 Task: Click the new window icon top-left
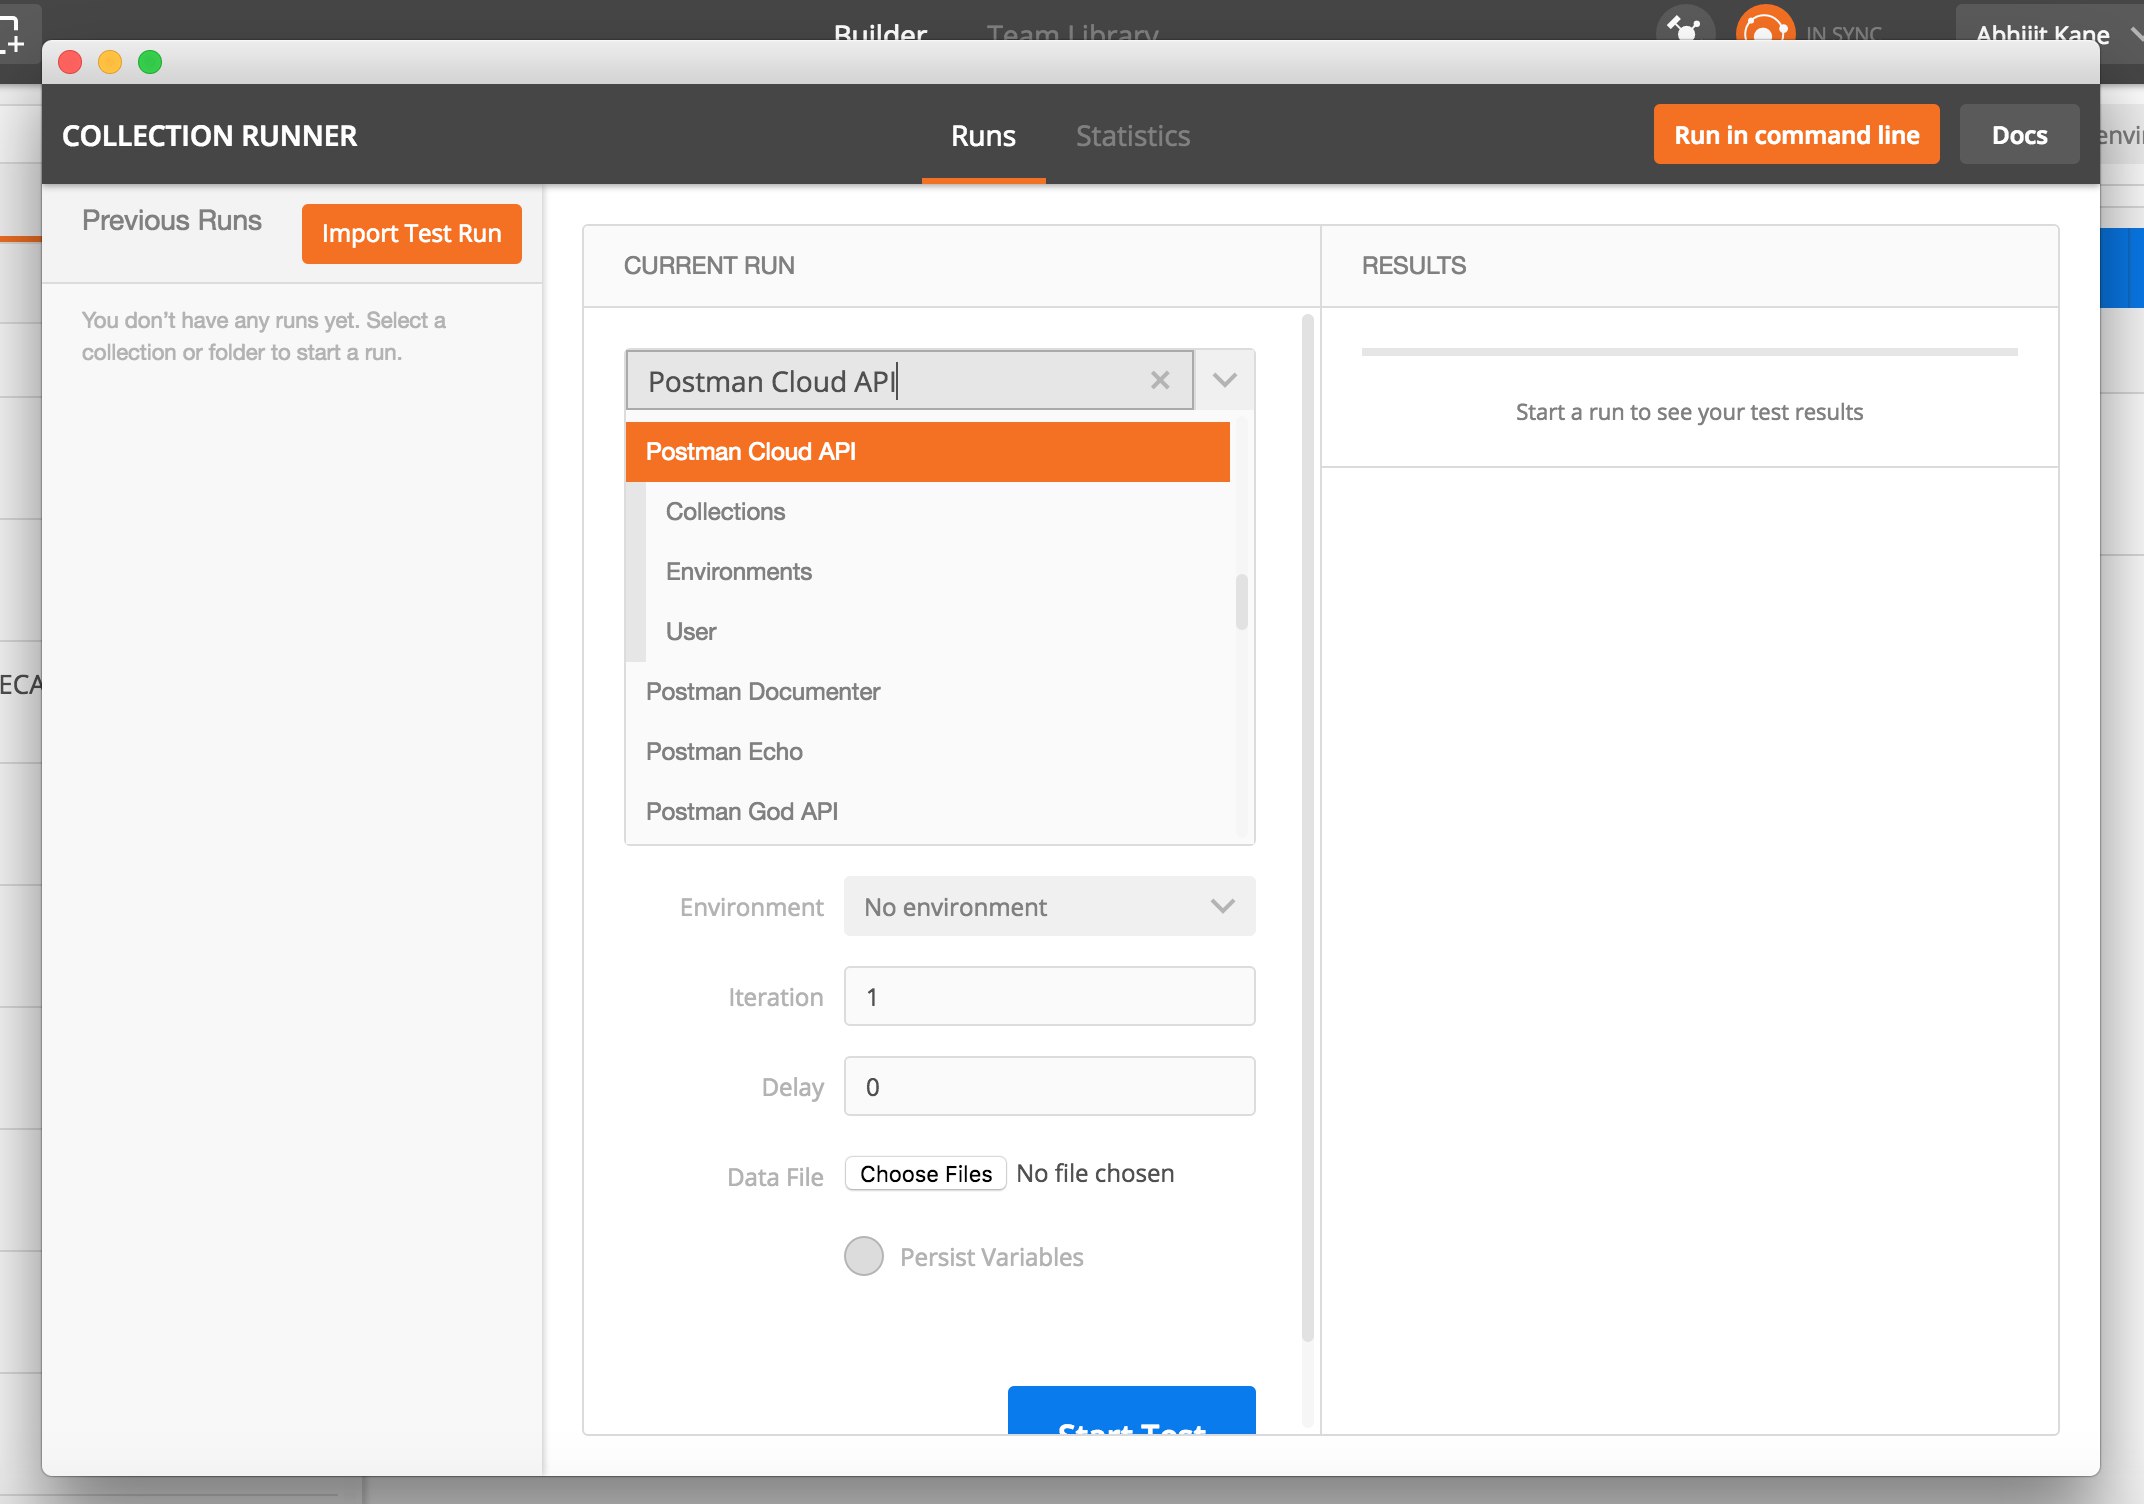[14, 35]
